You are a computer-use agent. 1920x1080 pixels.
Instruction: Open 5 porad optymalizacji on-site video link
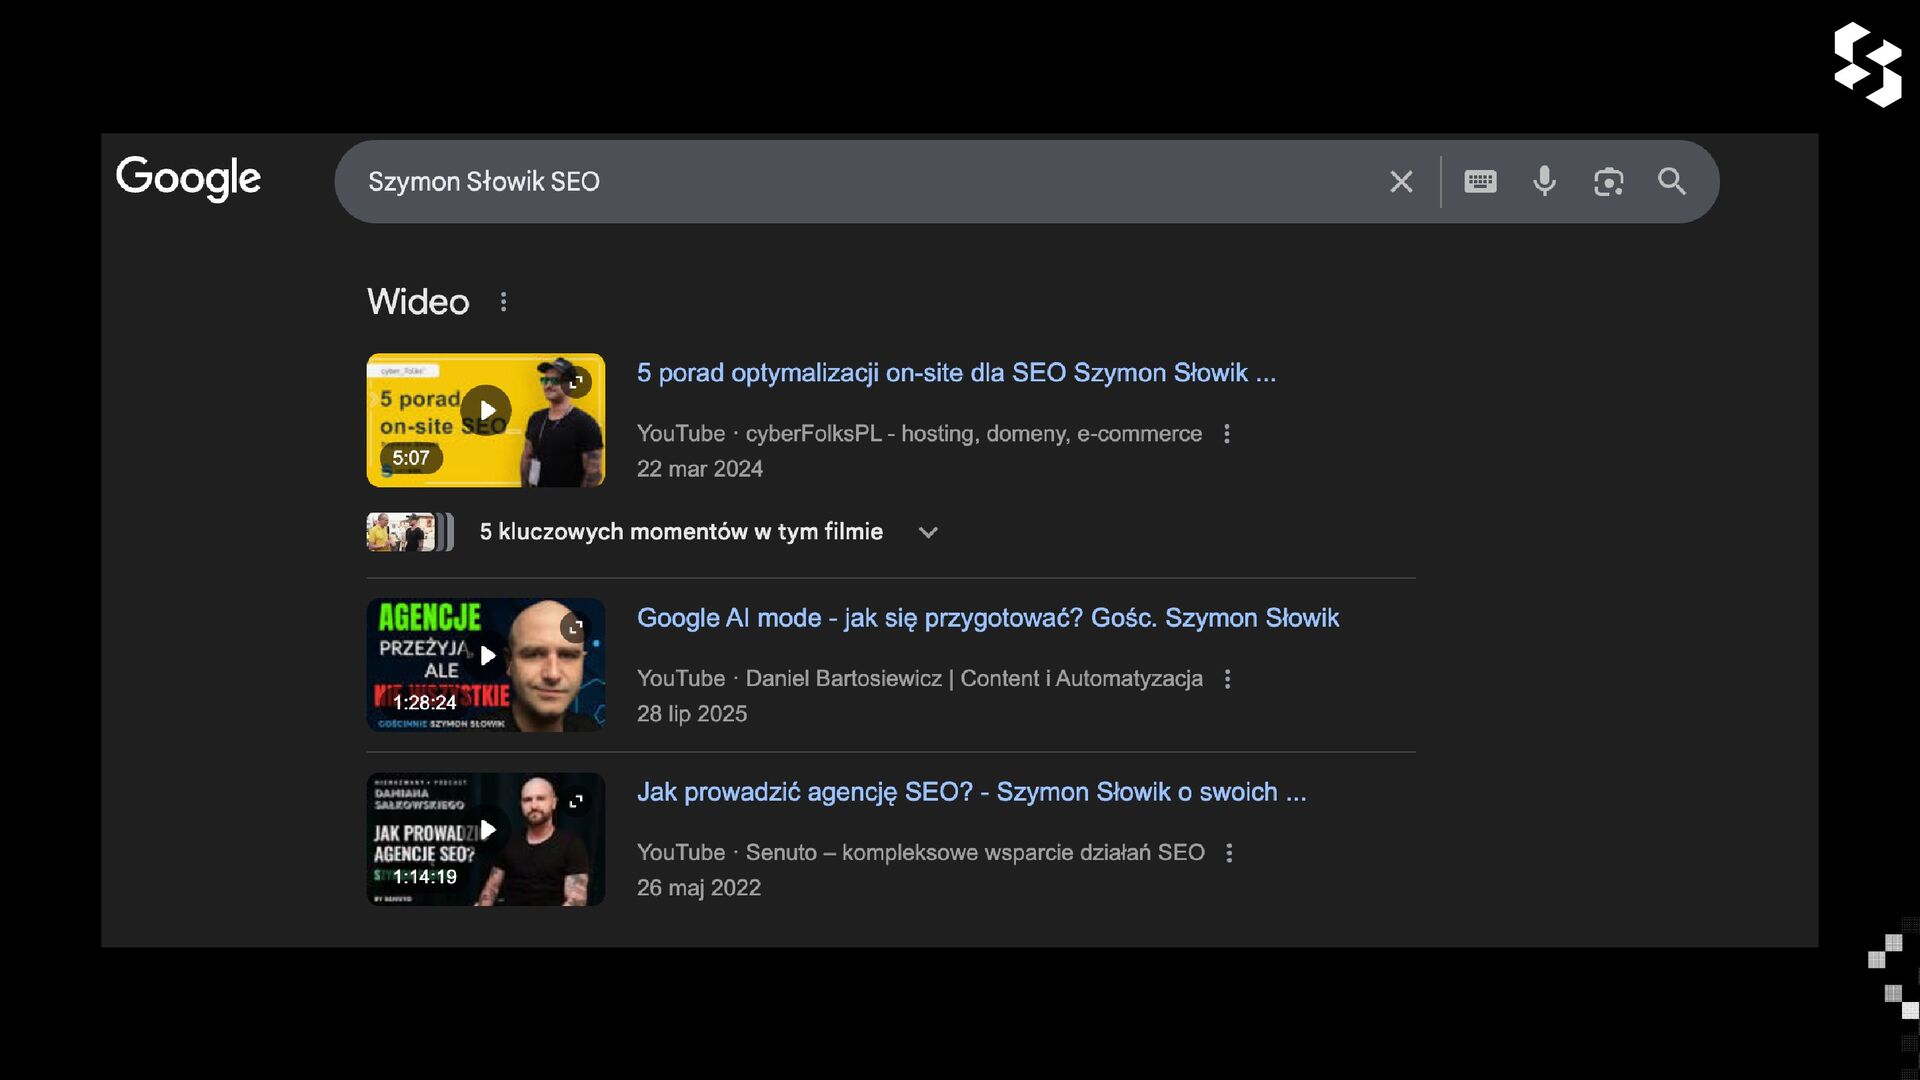(955, 373)
